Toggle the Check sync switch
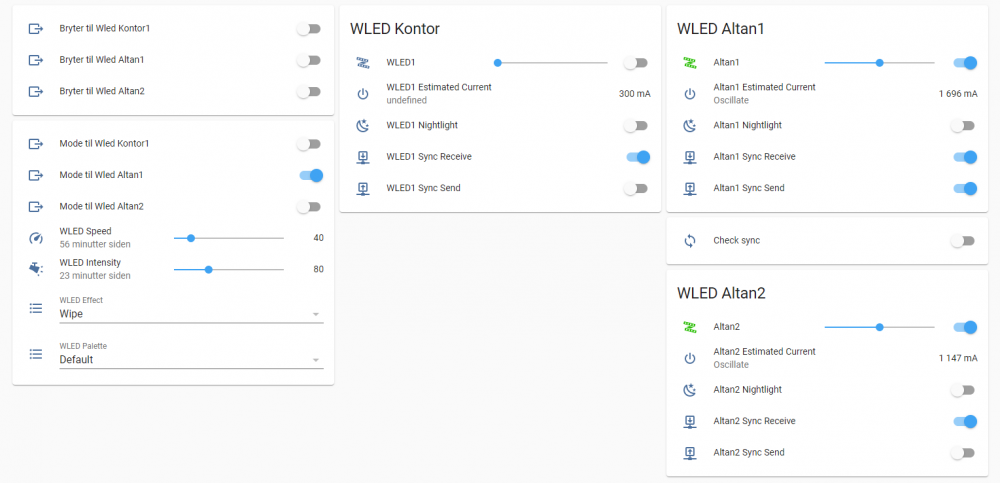The image size is (1000, 483). [x=961, y=241]
